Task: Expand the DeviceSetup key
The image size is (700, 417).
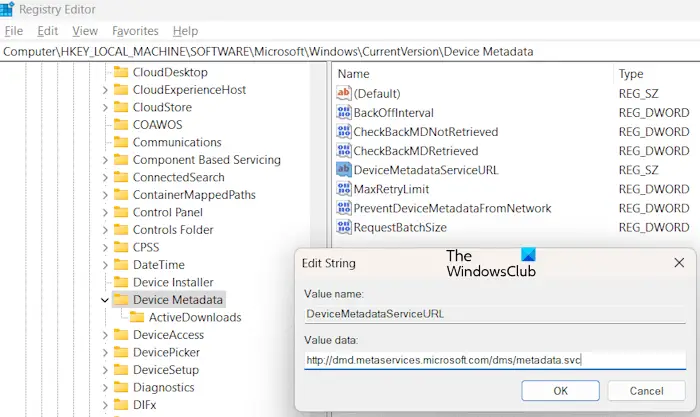Action: [105, 370]
